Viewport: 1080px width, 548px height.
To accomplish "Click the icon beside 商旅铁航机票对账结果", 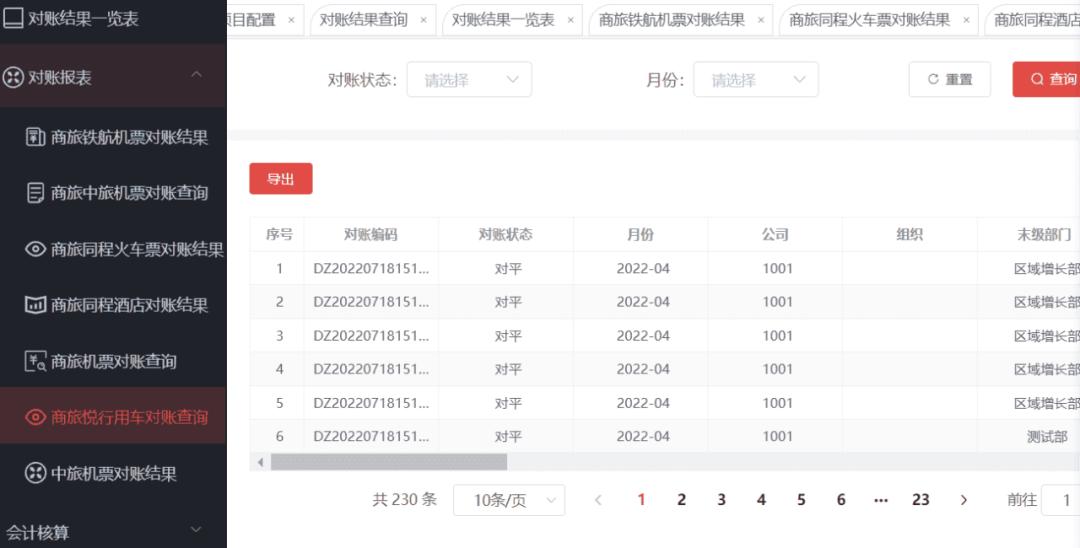I will tap(35, 137).
